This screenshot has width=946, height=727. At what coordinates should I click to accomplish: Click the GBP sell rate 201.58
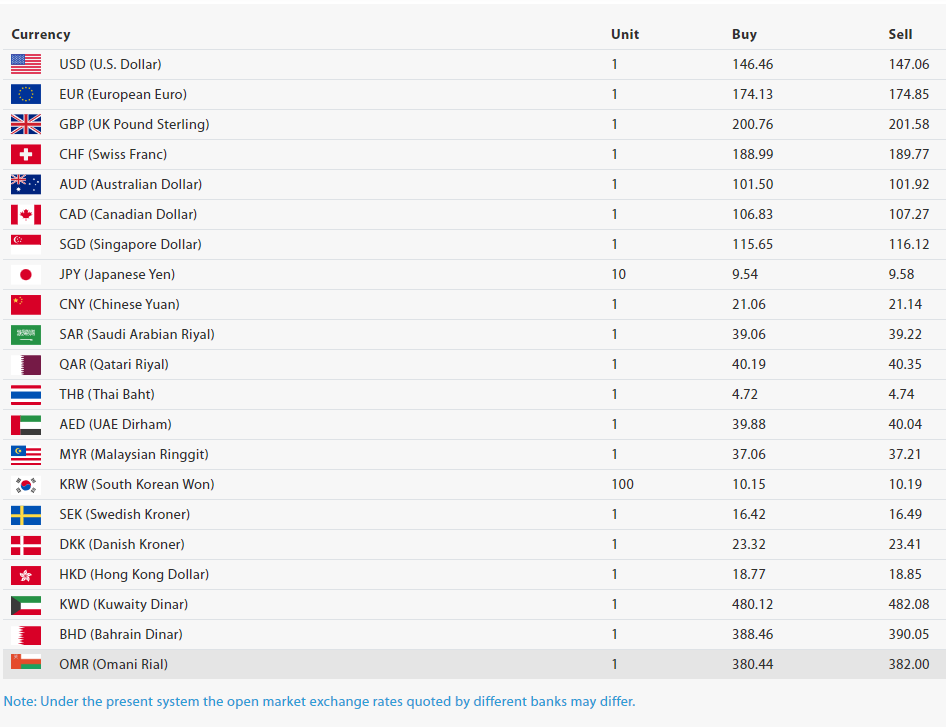(x=908, y=124)
